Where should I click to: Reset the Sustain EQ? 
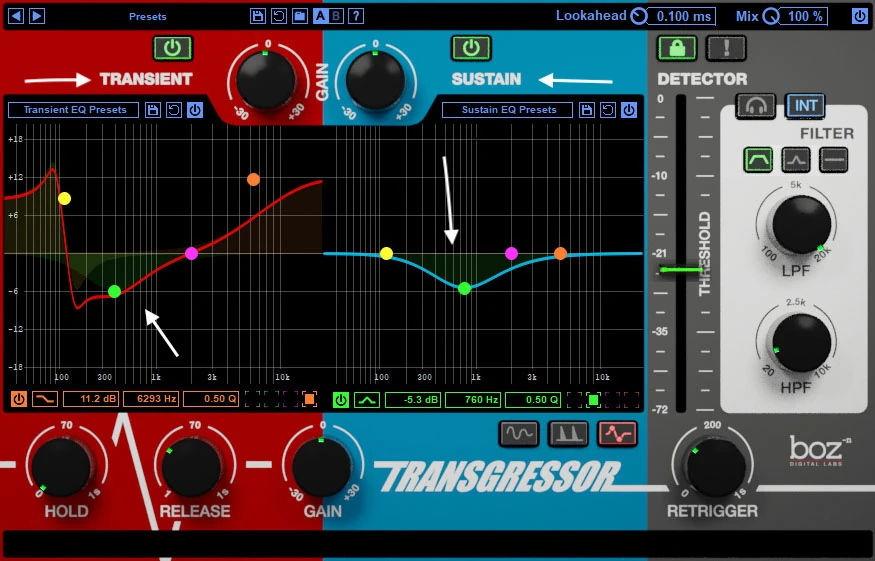608,109
